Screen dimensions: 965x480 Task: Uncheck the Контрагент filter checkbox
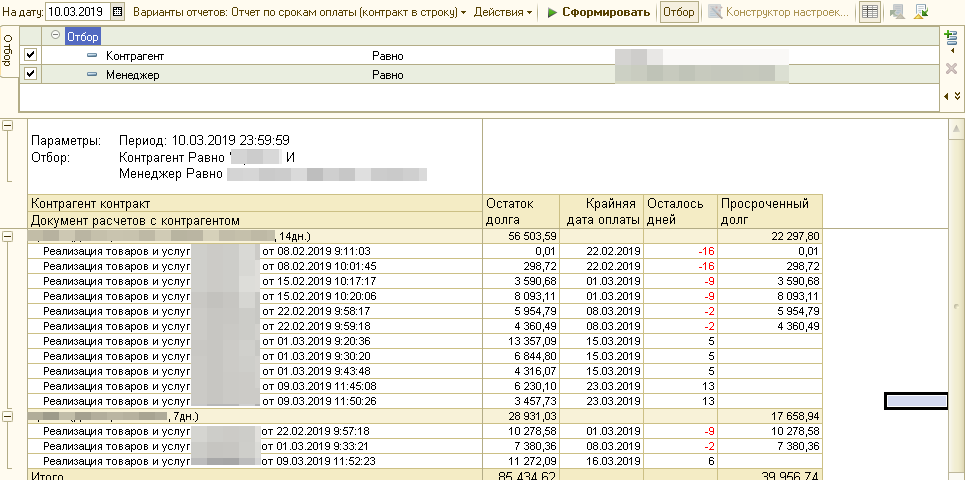30,56
